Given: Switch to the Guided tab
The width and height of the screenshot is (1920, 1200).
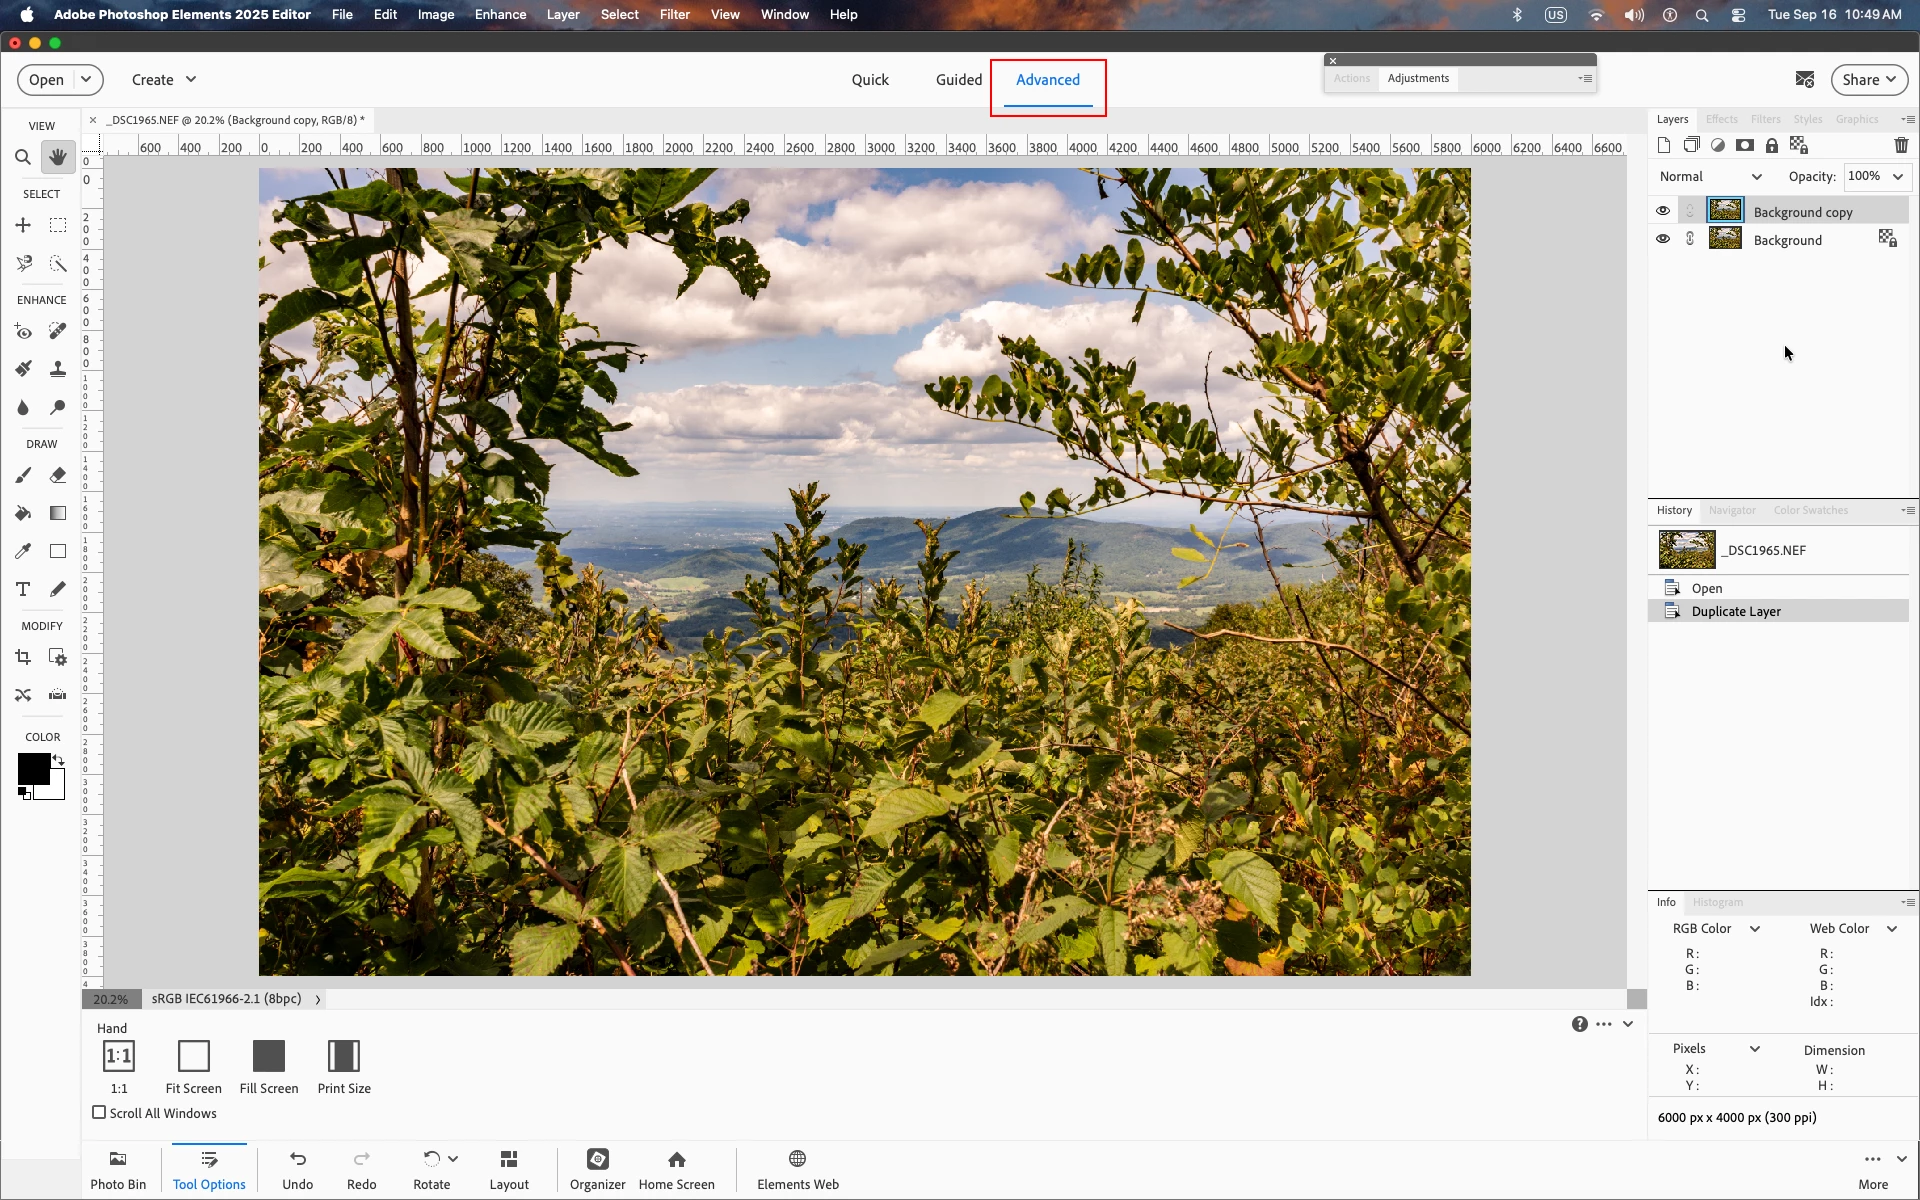Looking at the screenshot, I should (x=958, y=80).
